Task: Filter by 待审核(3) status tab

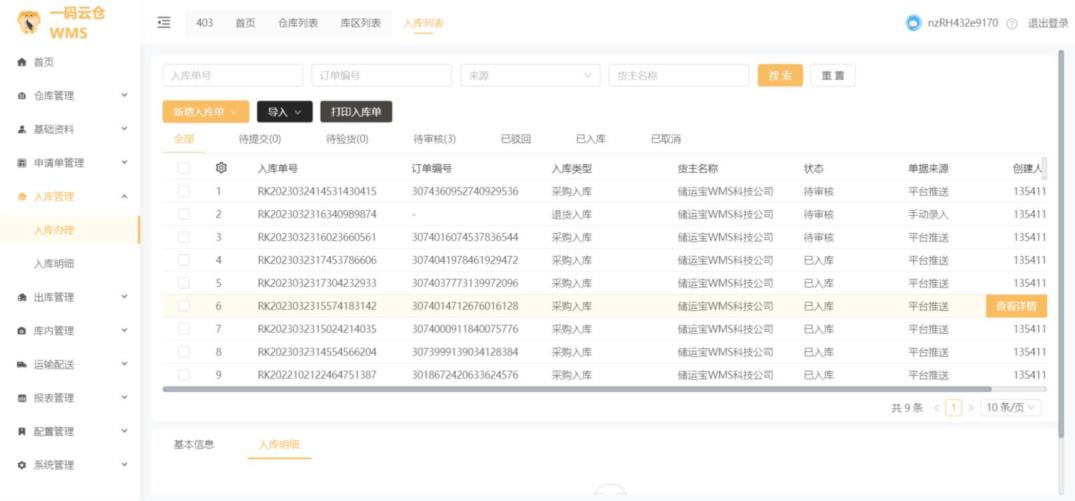Action: coord(435,139)
